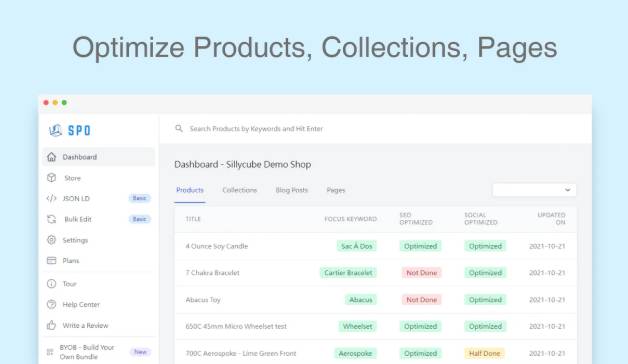Click the Help Center question icon
This screenshot has width=628, height=364.
(x=51, y=304)
